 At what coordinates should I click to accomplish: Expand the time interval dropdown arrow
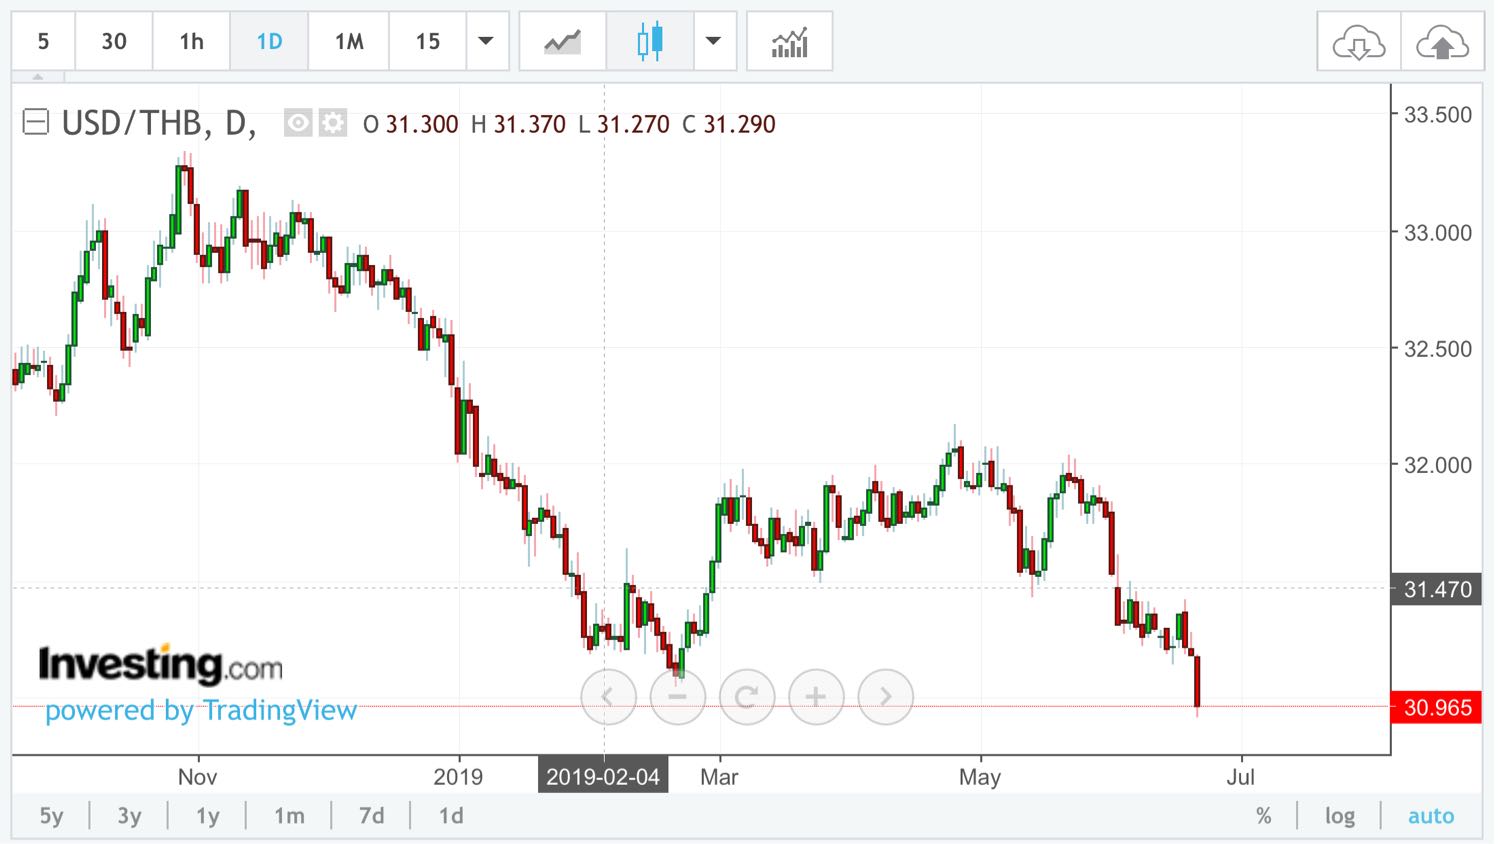pos(486,42)
